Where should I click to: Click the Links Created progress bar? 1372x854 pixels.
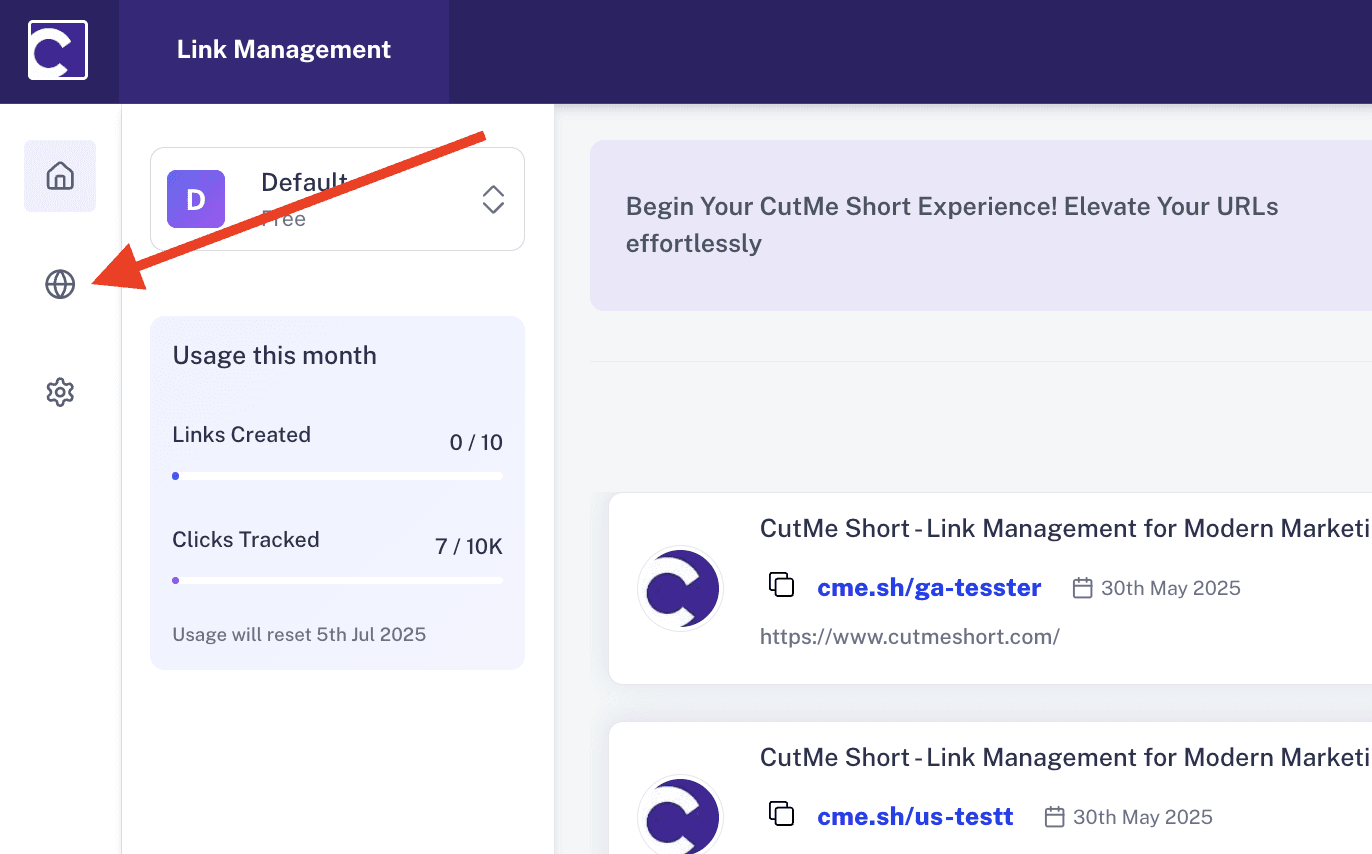(337, 476)
